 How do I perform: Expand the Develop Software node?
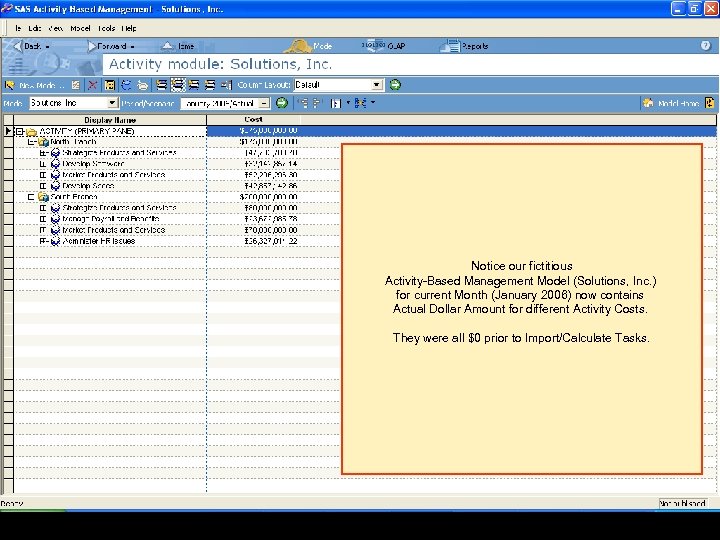(x=43, y=164)
